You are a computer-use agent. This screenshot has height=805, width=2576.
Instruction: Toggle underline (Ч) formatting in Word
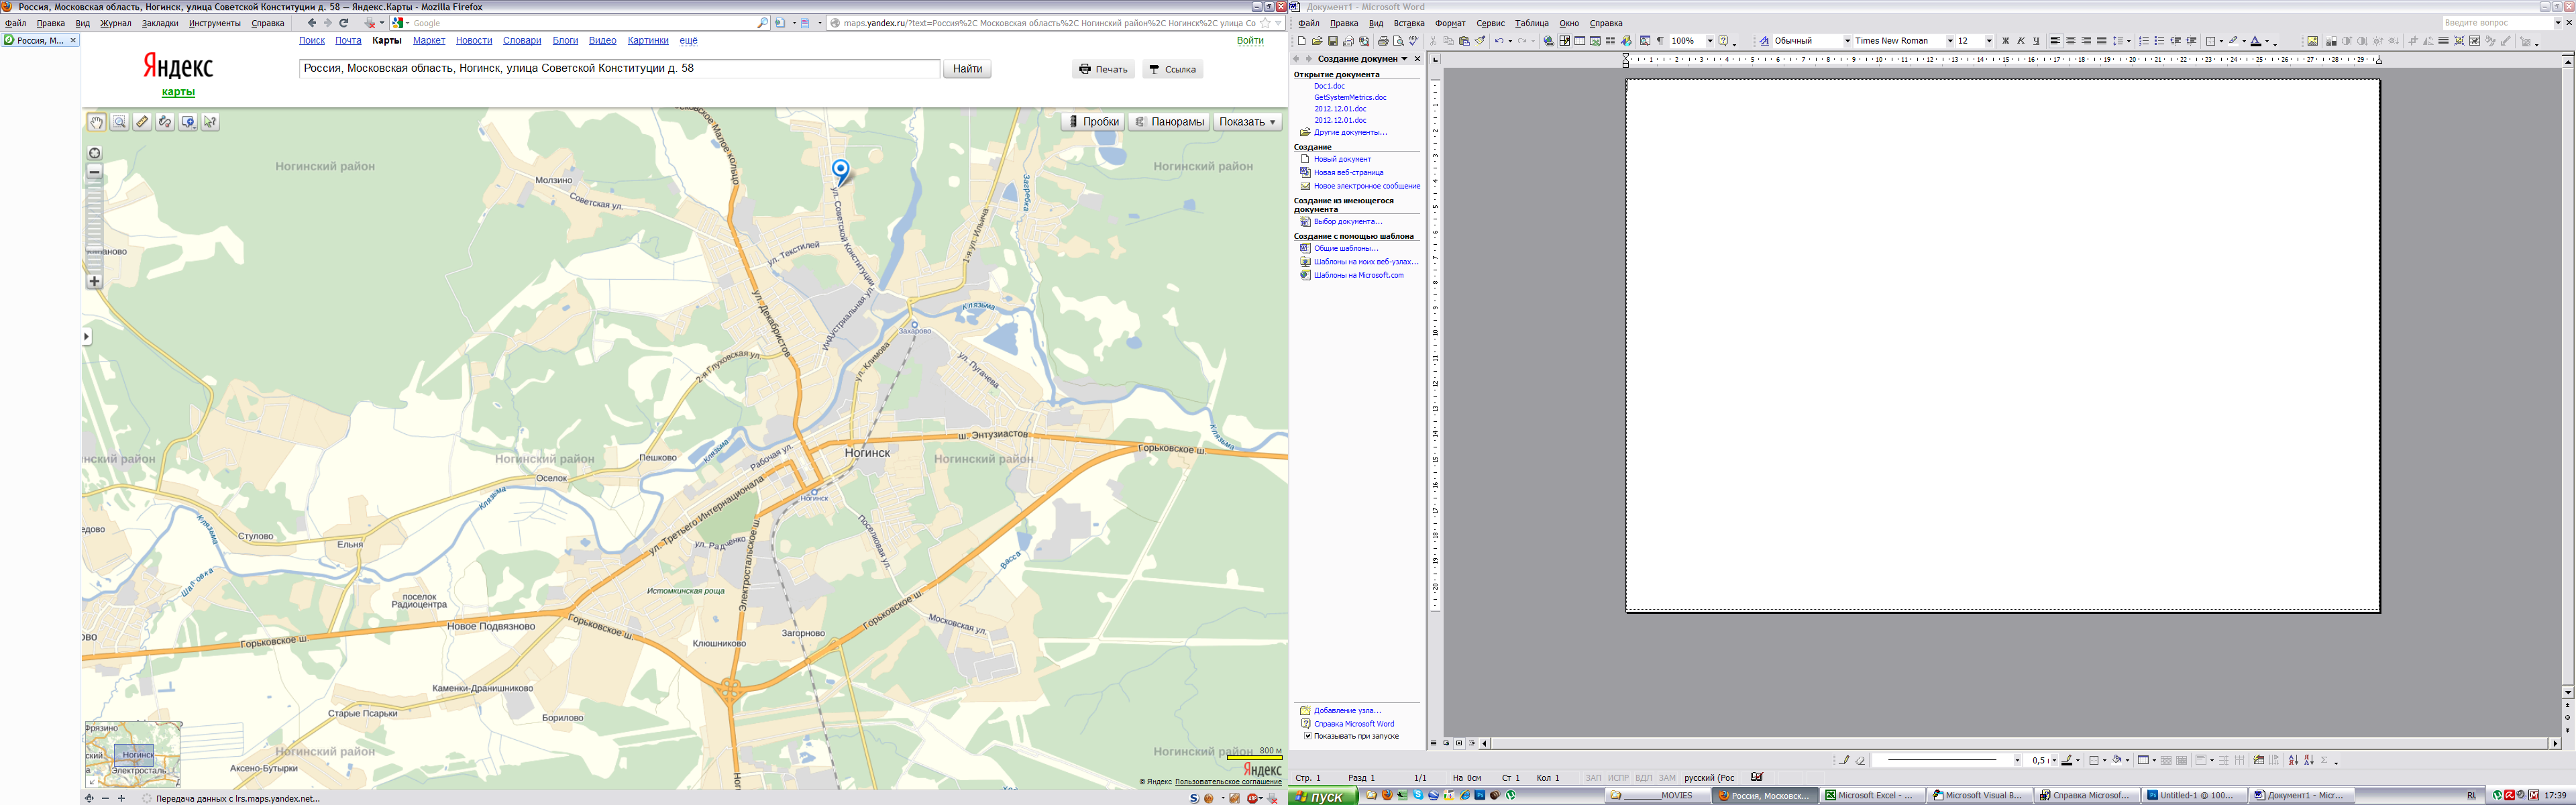pyautogui.click(x=2037, y=41)
